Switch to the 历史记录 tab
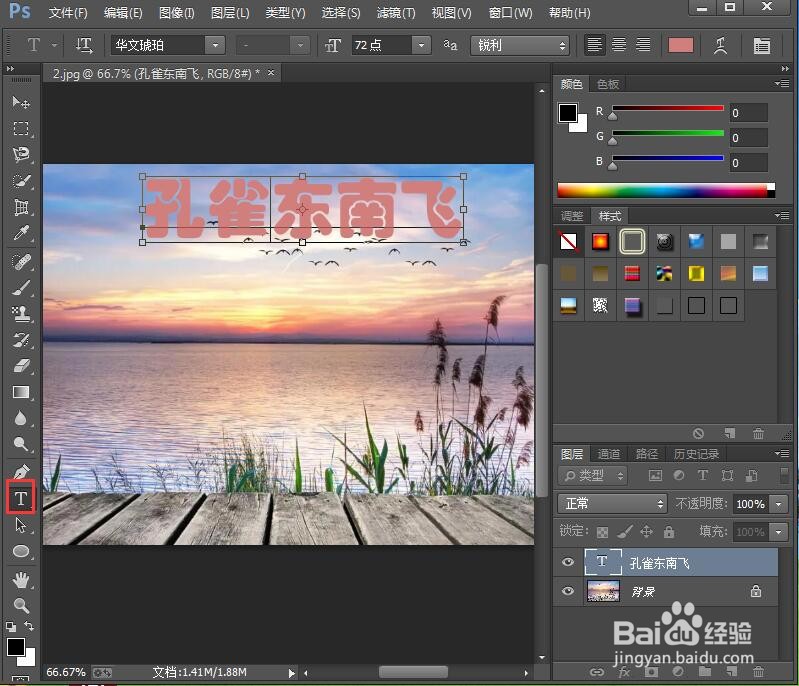Viewport: 799px width, 686px height. [x=696, y=454]
